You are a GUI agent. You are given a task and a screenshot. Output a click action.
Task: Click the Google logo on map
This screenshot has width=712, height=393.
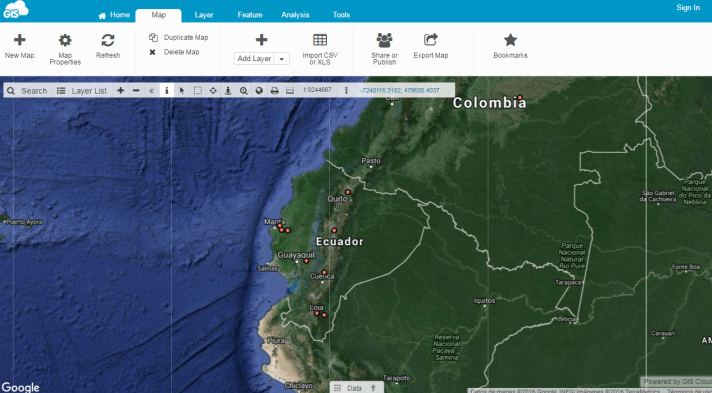[x=20, y=387]
